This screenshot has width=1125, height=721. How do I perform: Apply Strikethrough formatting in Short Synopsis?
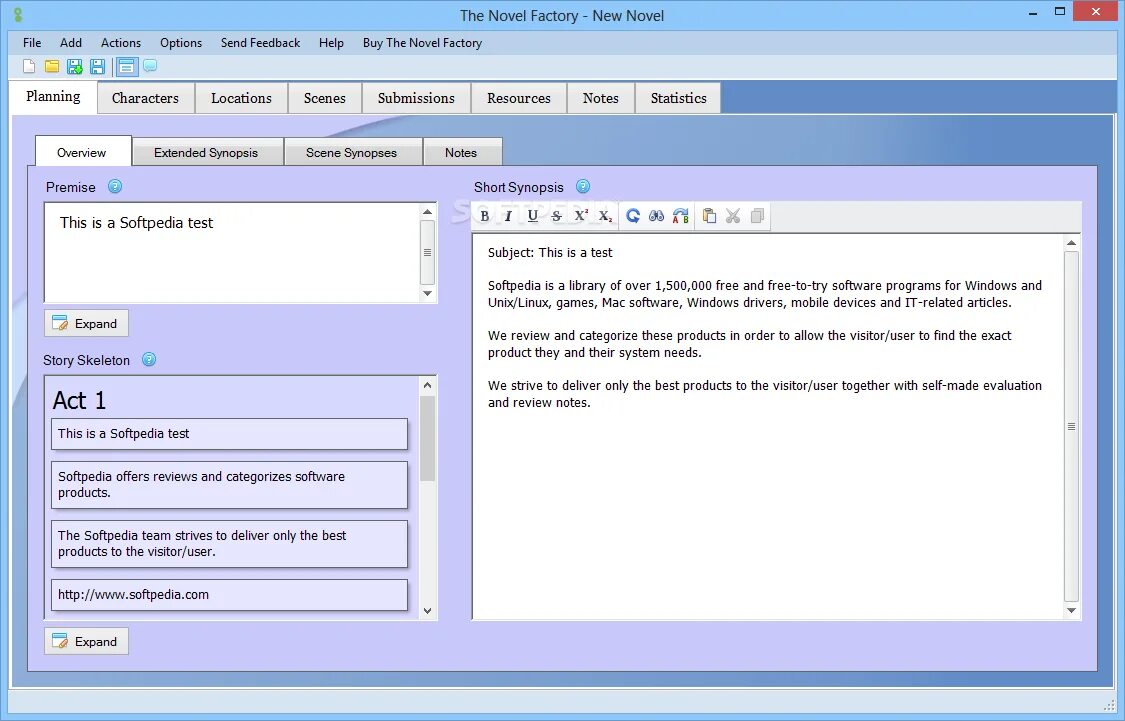(557, 216)
